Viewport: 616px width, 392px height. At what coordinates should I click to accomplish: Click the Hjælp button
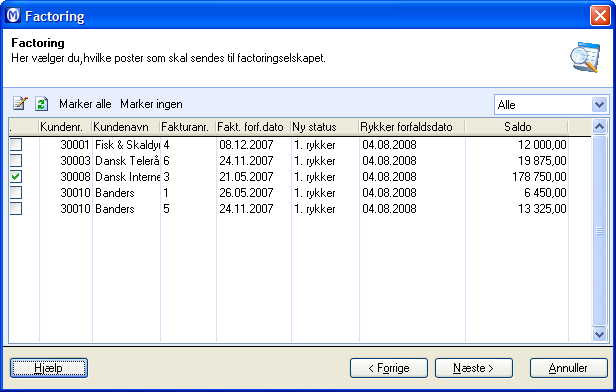pyautogui.click(x=49, y=368)
